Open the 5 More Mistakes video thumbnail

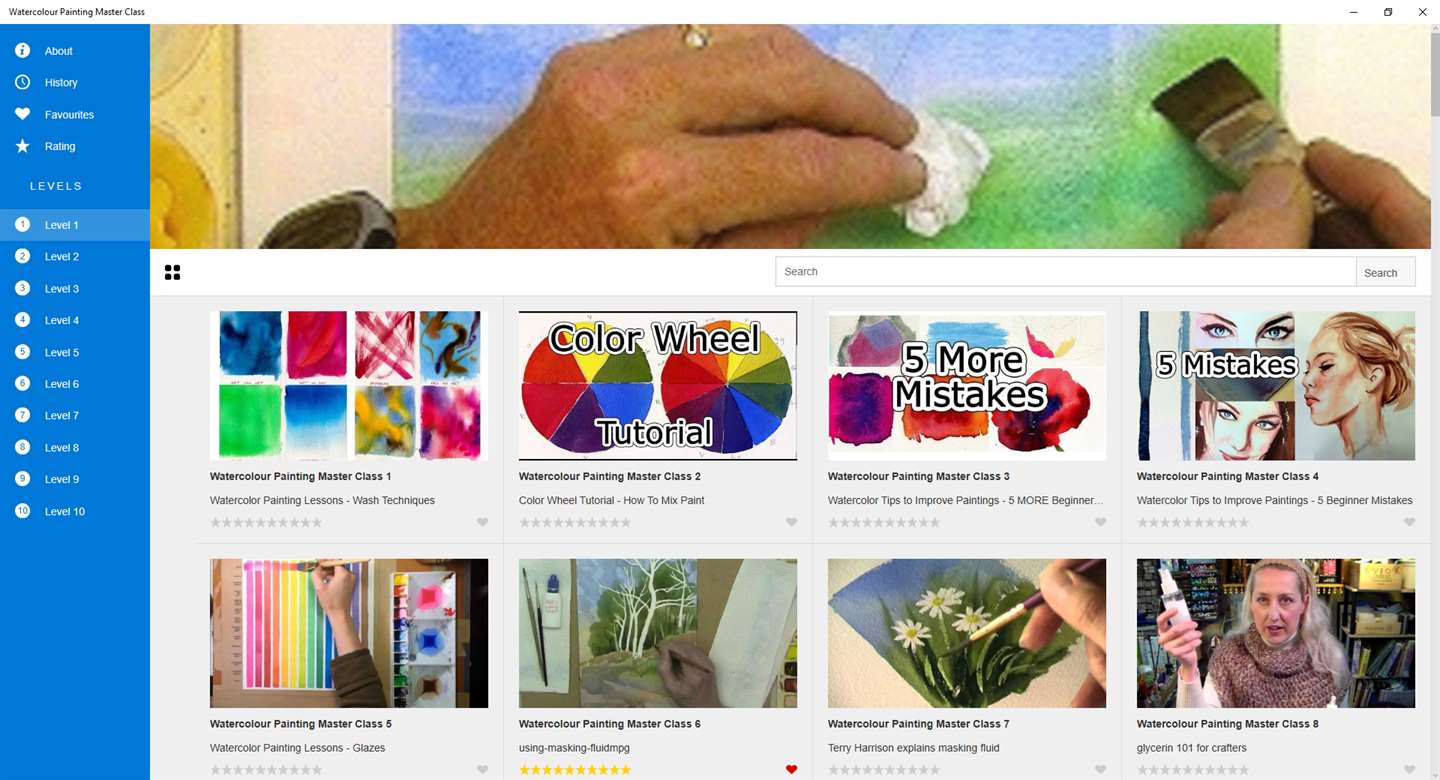click(967, 386)
